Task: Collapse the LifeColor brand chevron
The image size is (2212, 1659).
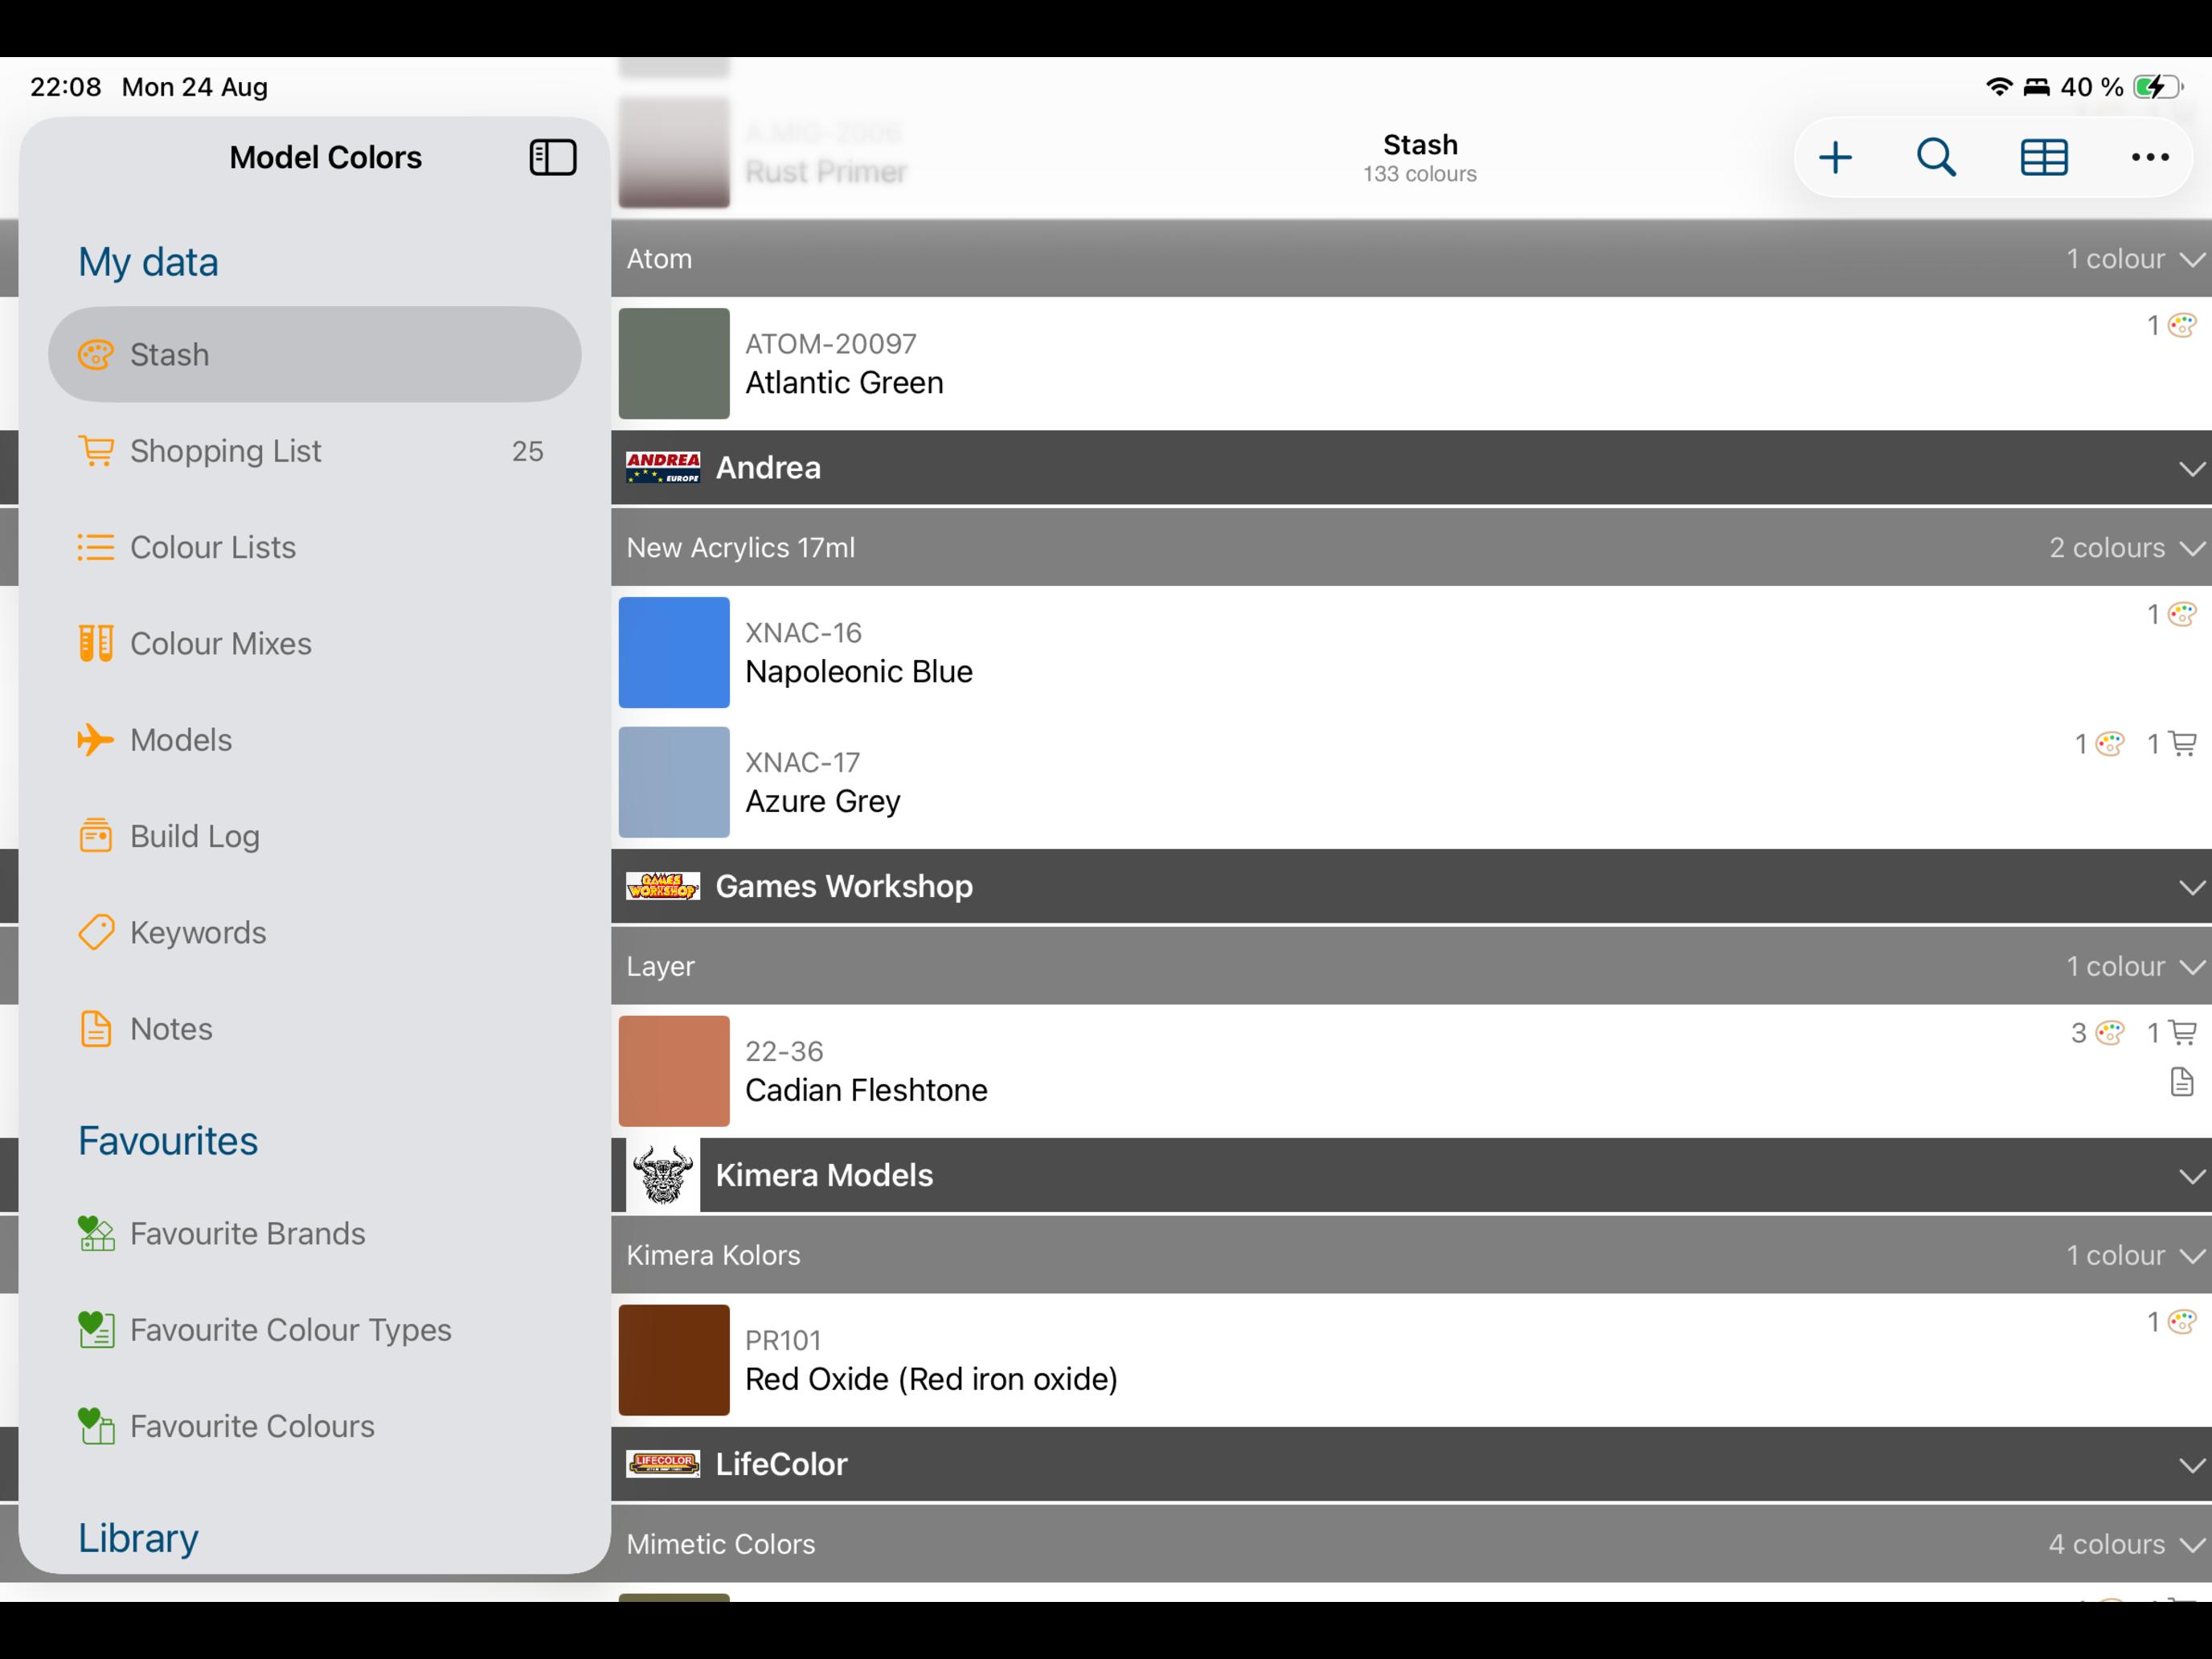Action: tap(2192, 1465)
